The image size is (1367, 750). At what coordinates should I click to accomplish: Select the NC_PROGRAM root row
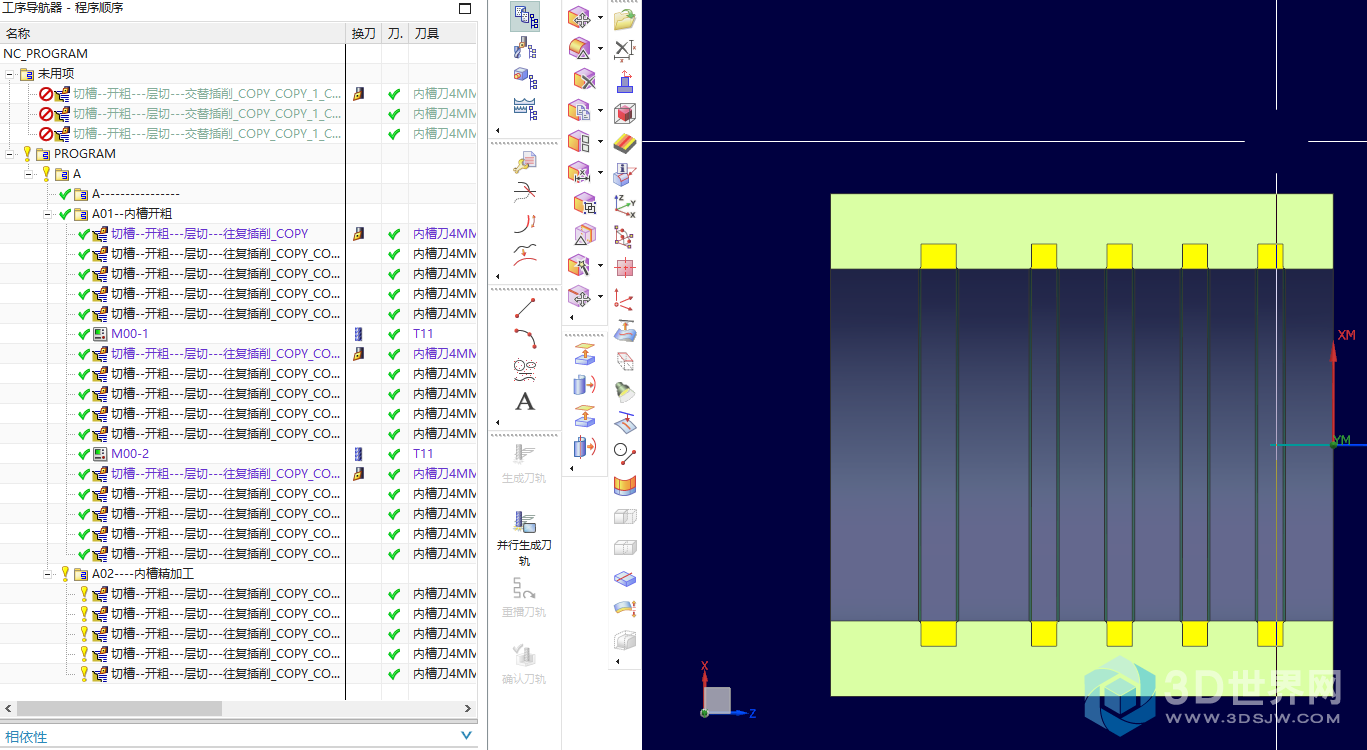tap(238, 54)
